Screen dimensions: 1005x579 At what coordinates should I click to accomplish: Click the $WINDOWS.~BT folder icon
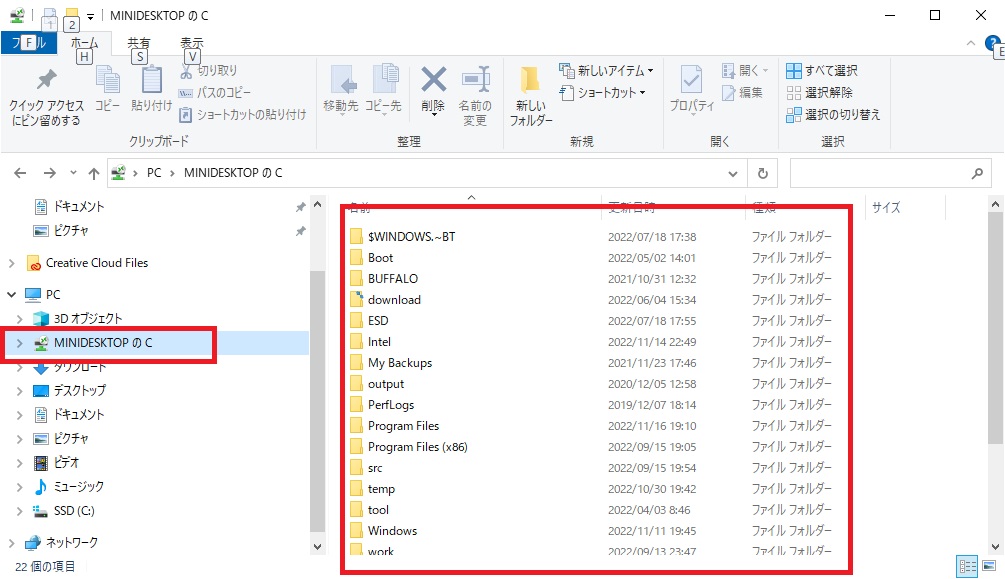356,237
